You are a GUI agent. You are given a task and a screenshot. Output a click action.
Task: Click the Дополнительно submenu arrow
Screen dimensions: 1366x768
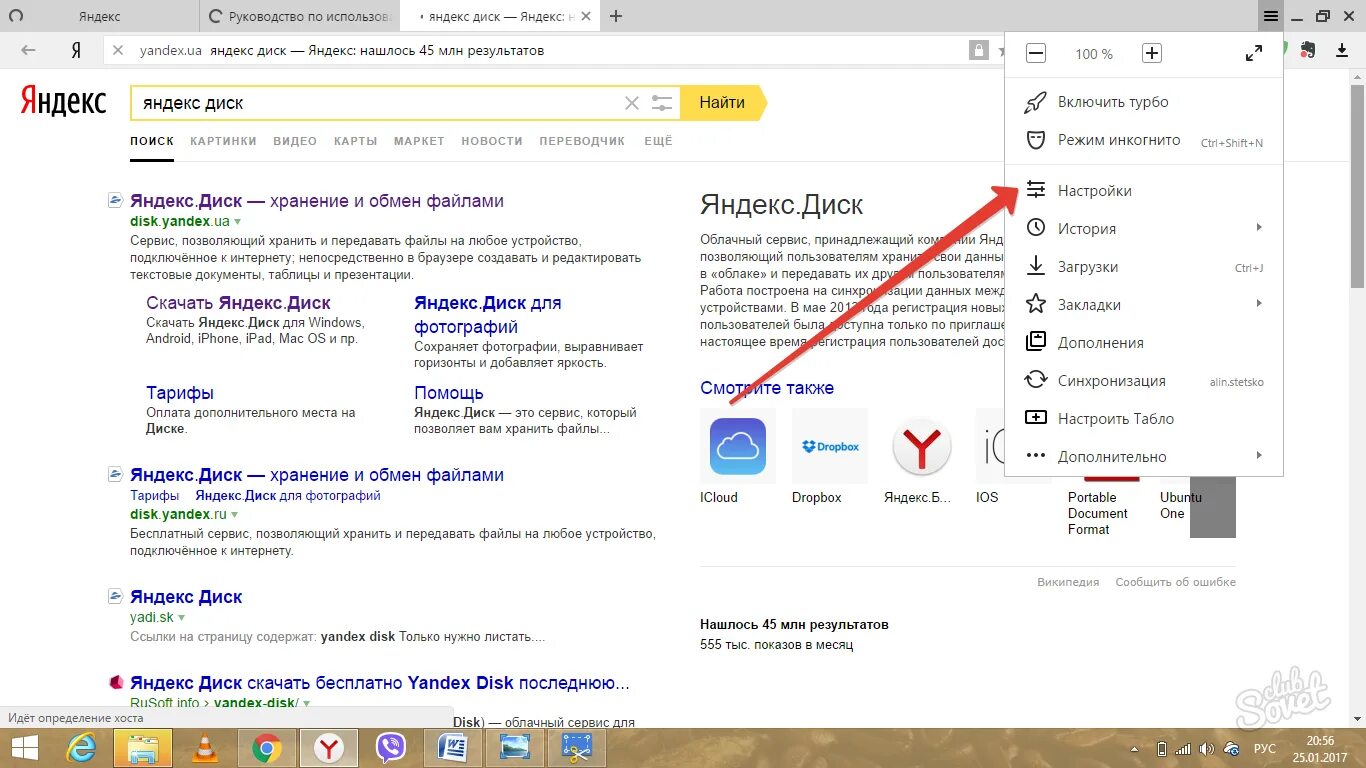coord(1260,456)
